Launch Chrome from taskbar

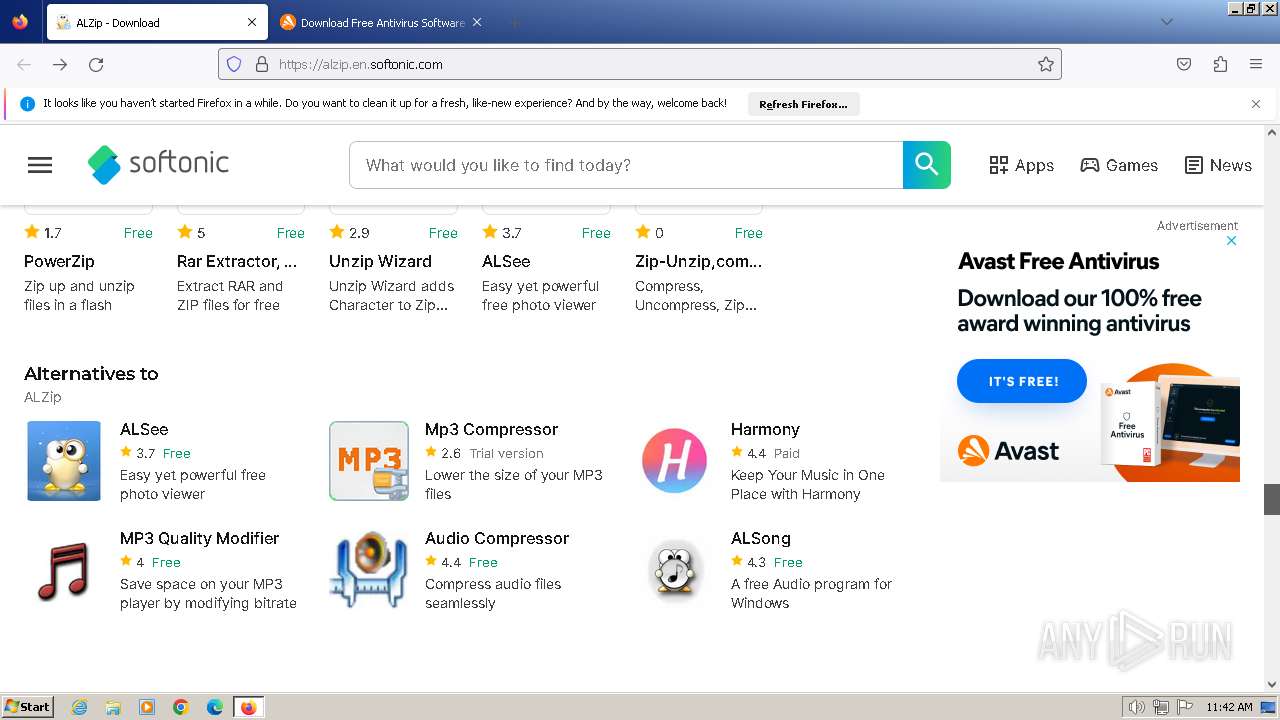click(x=181, y=707)
